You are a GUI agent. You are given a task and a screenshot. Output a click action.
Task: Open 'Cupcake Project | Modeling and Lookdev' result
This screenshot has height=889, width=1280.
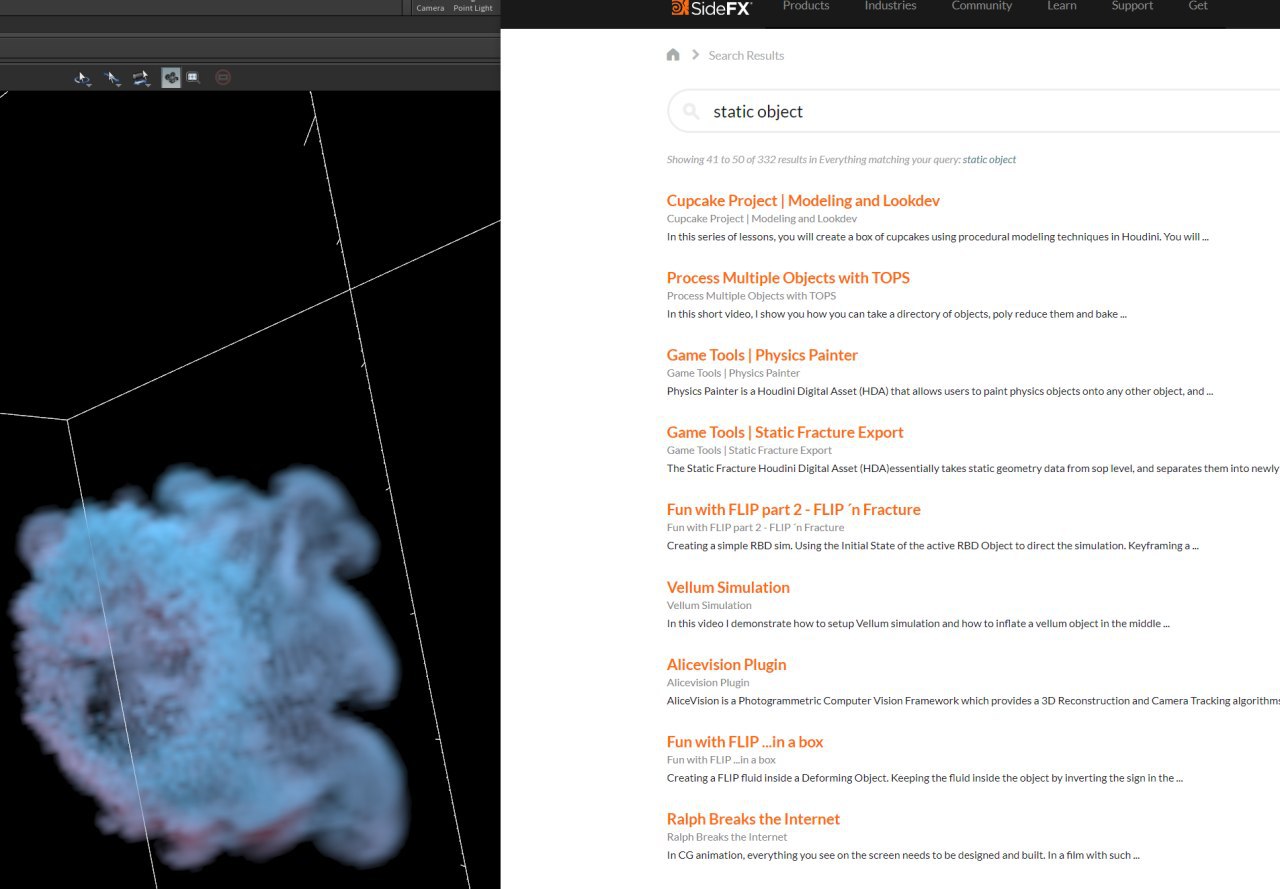[x=803, y=200]
